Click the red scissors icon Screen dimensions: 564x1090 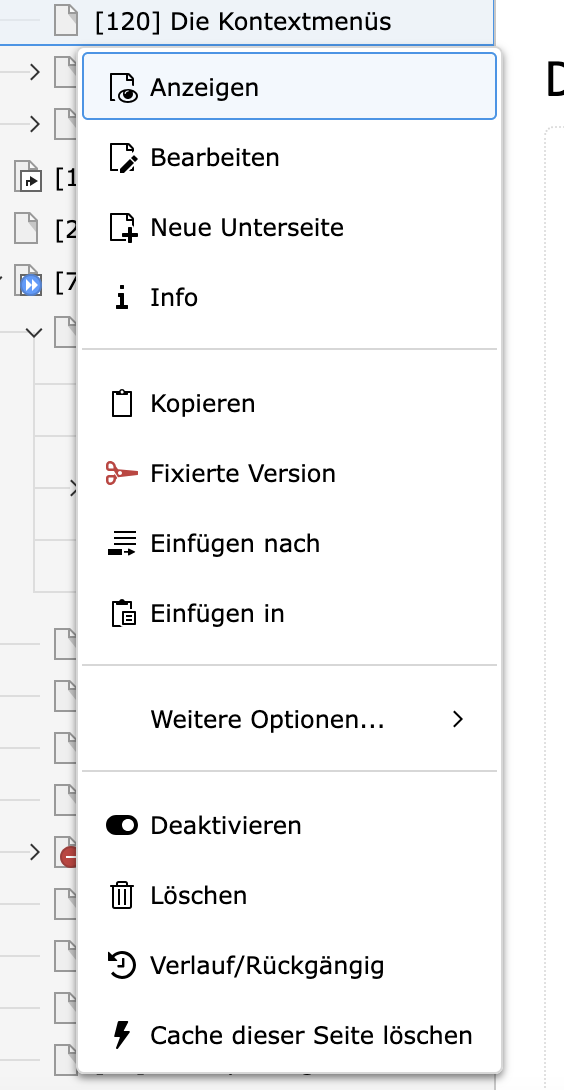coord(122,473)
